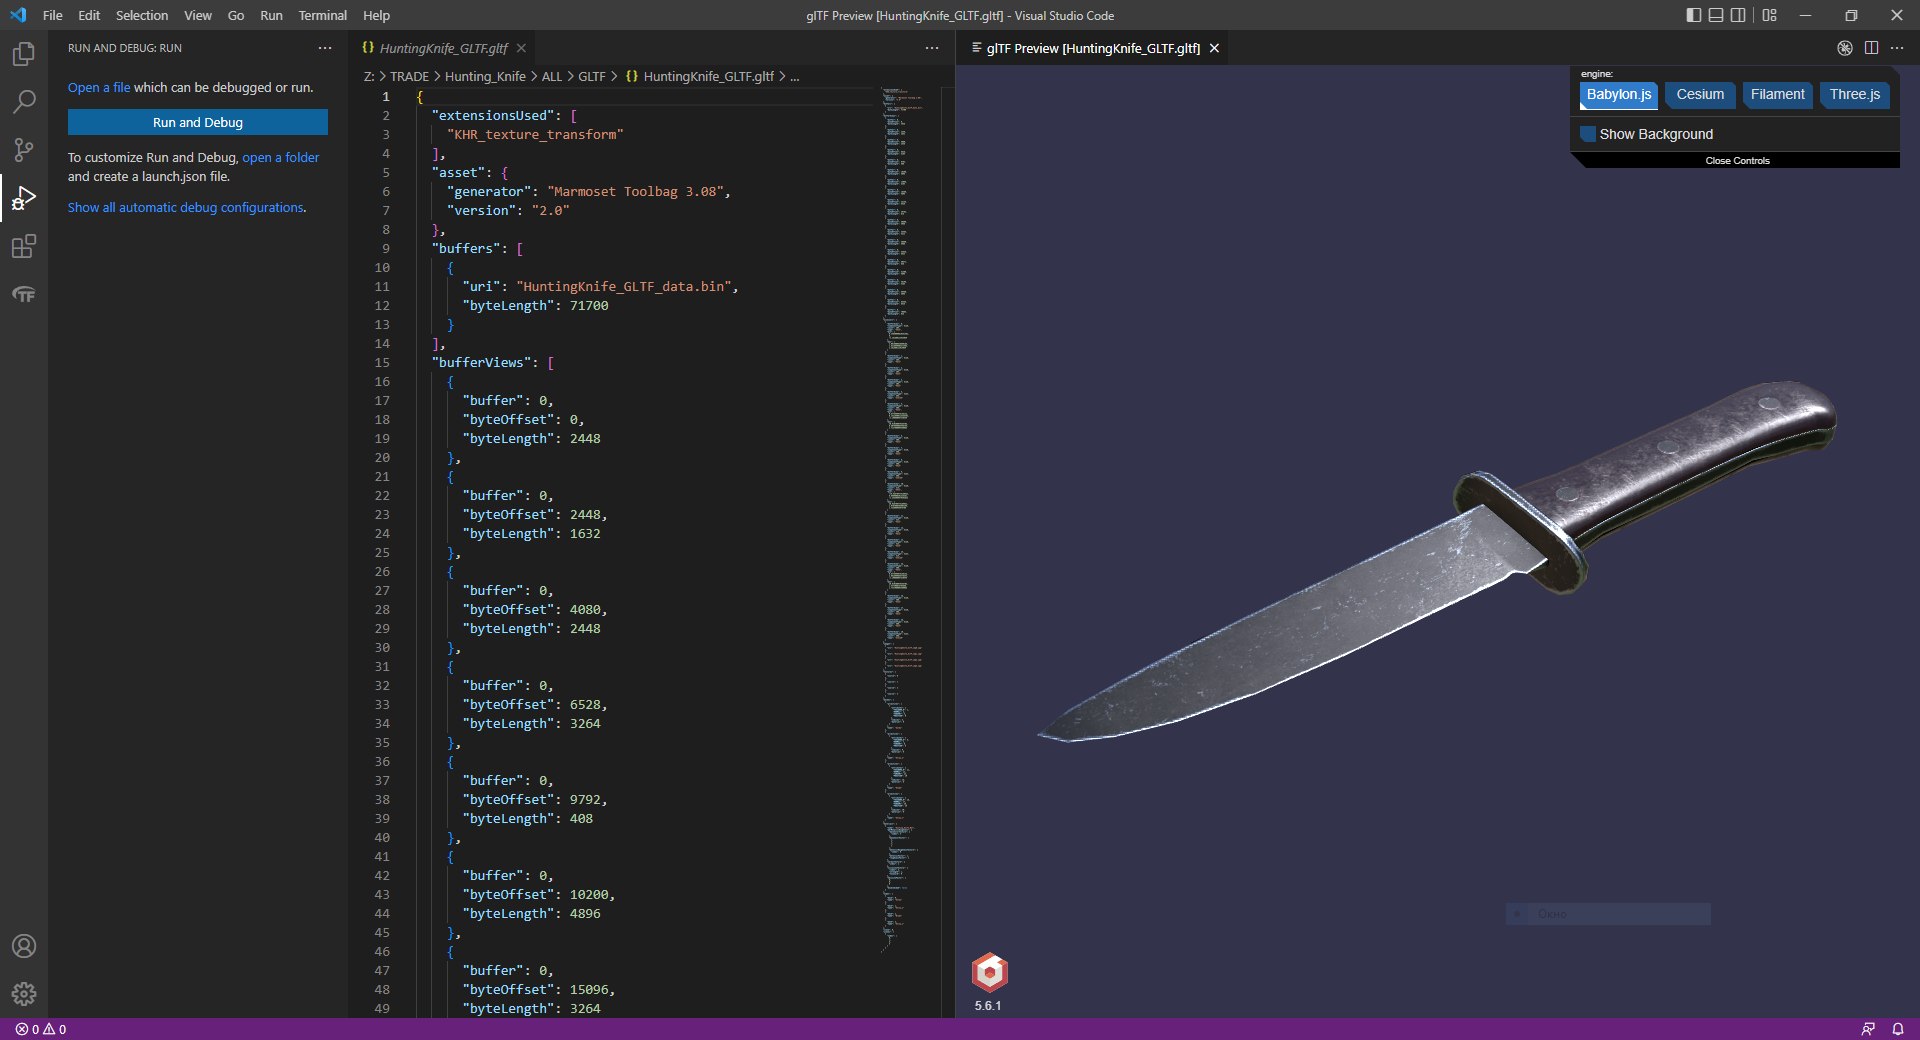Open the Selection menu
Viewport: 1920px width, 1040px height.
pyautogui.click(x=142, y=15)
